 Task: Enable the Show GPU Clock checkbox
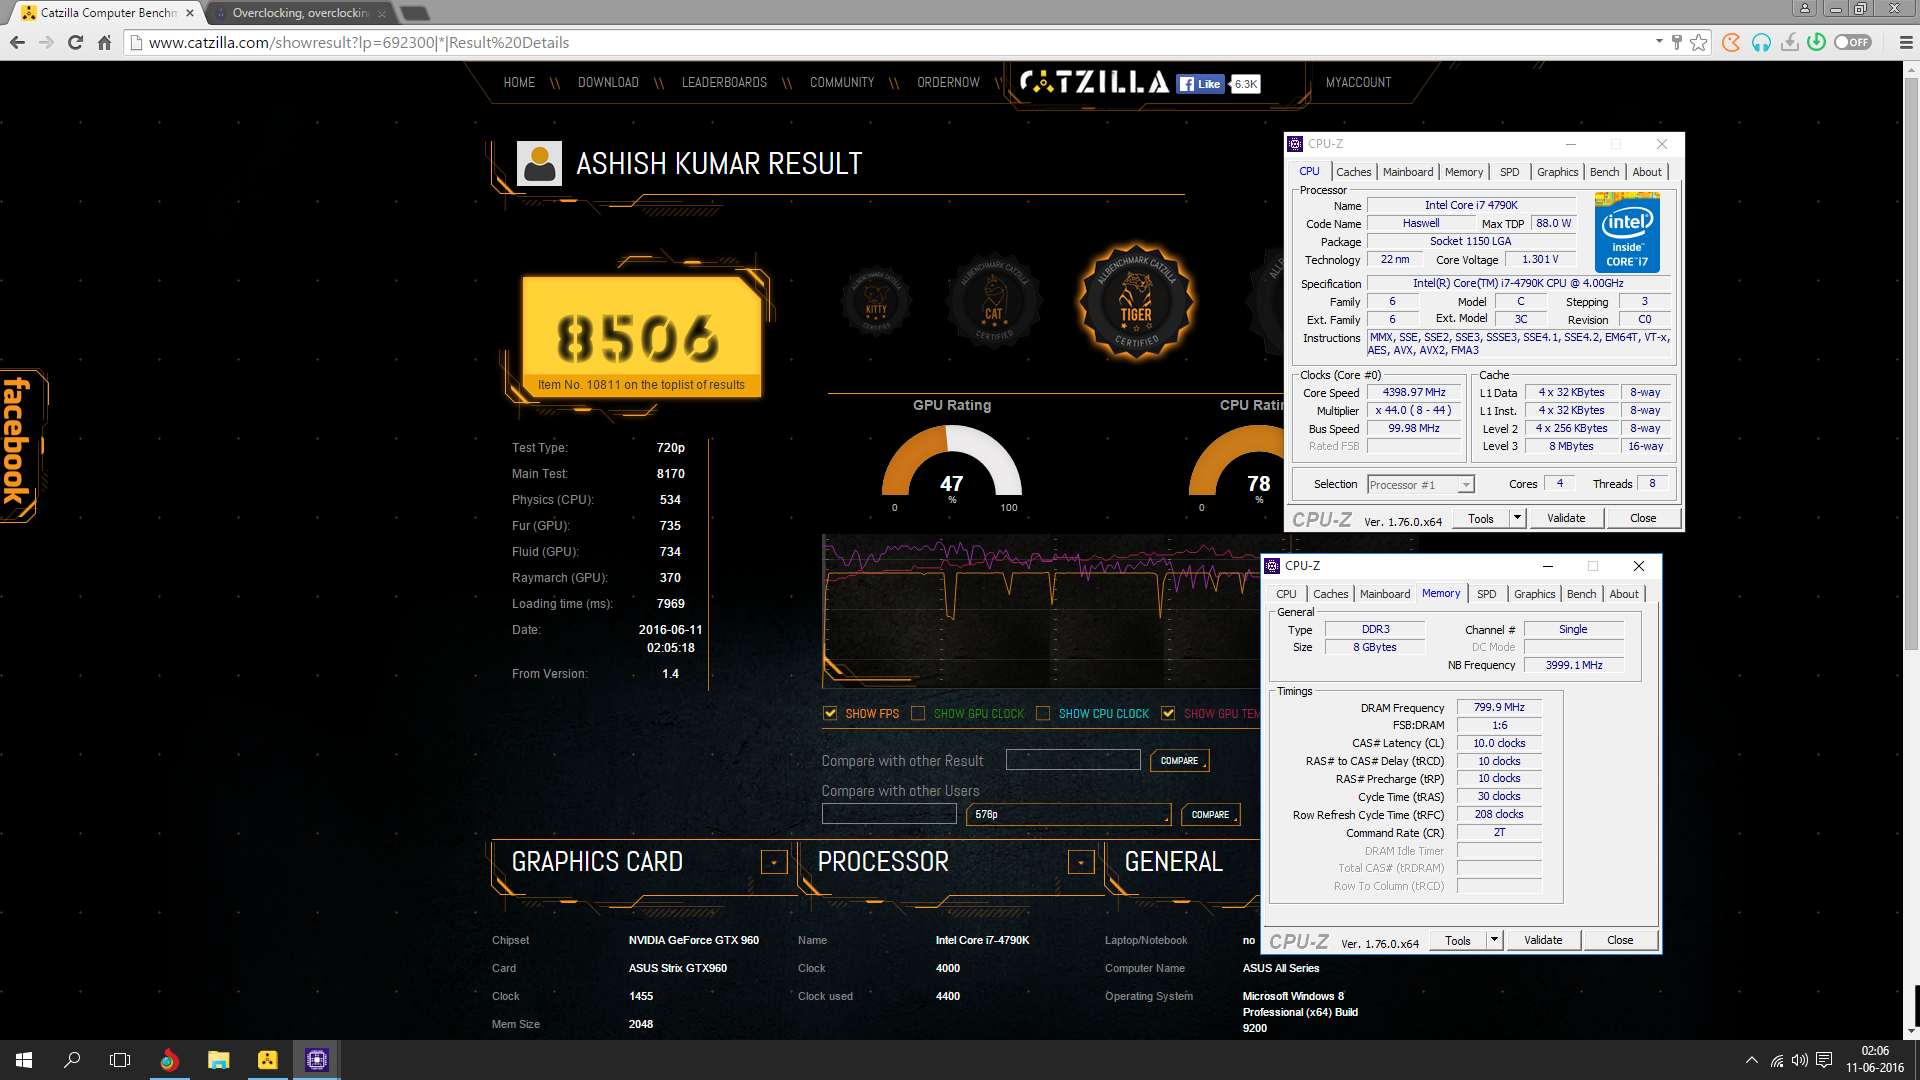tap(918, 713)
